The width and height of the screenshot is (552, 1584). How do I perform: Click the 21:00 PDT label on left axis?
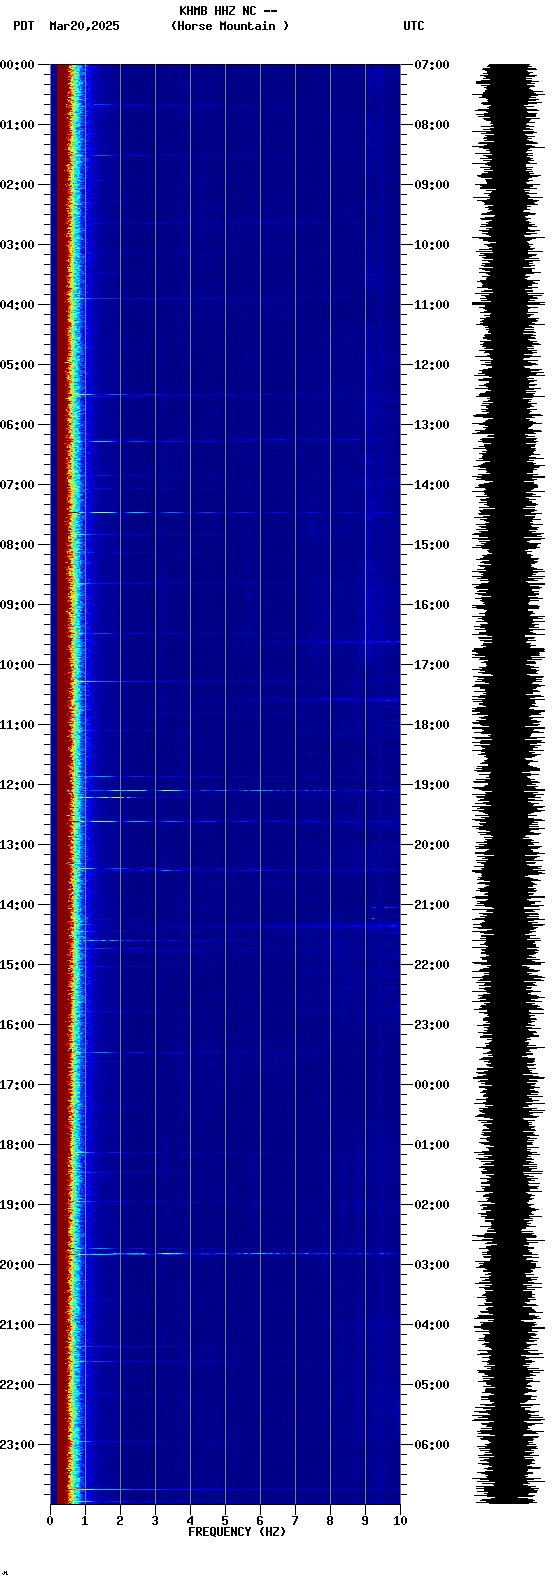[18, 1325]
